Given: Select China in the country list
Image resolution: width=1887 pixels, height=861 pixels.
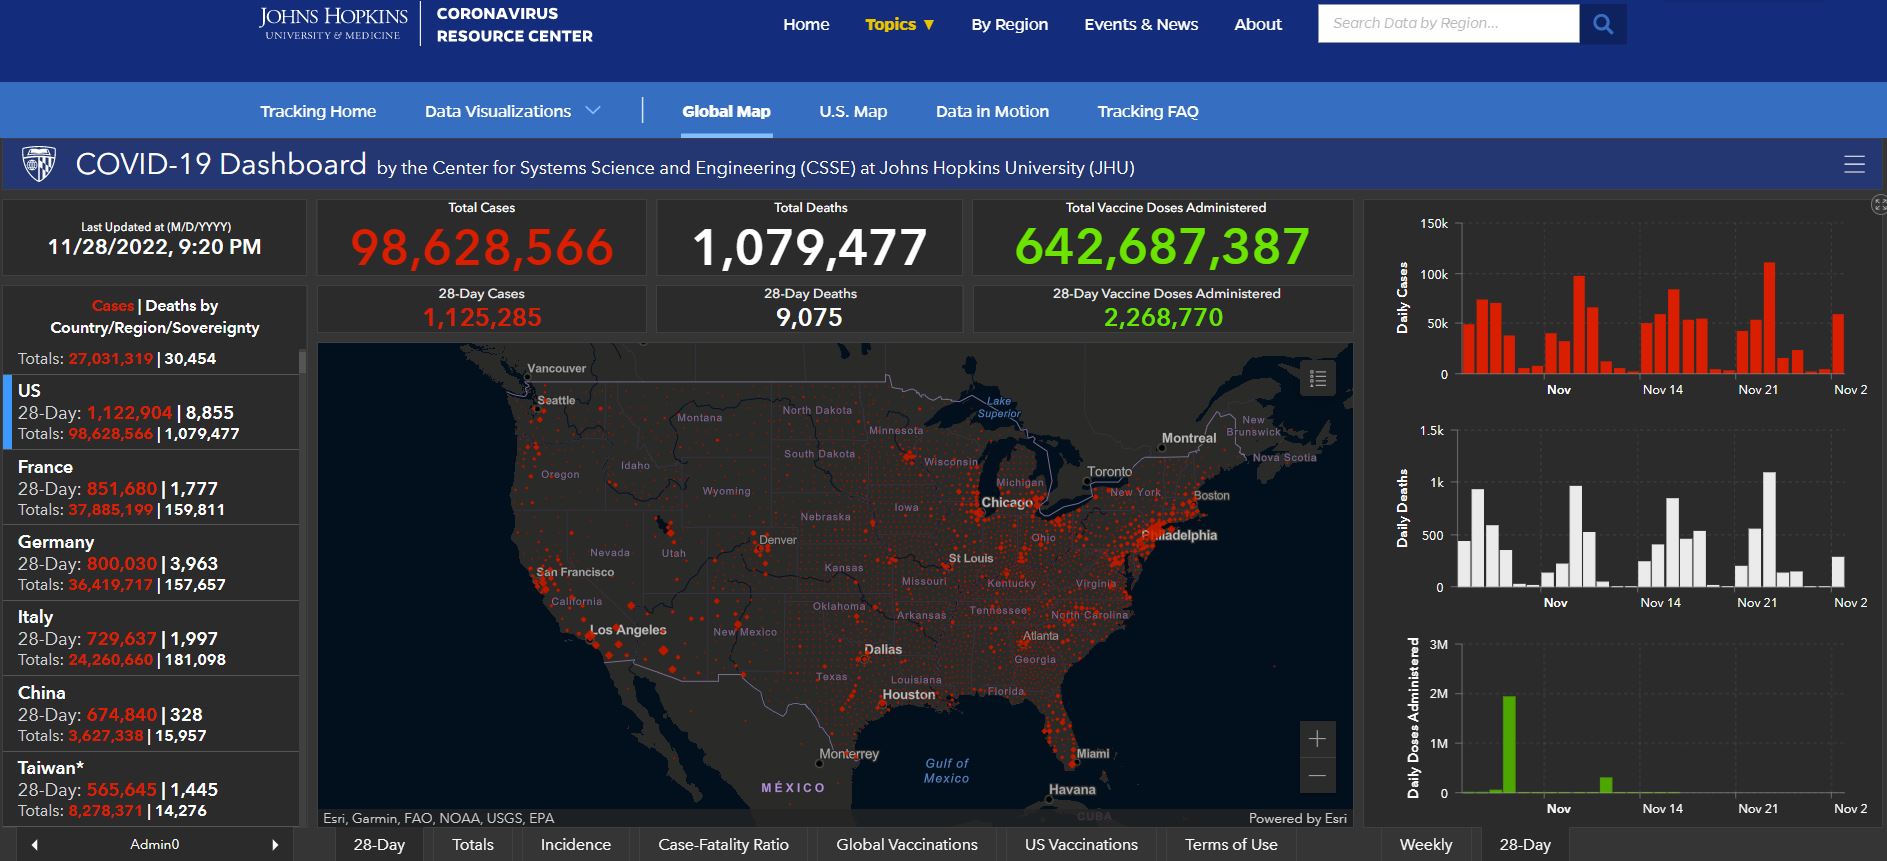Looking at the screenshot, I should [152, 714].
